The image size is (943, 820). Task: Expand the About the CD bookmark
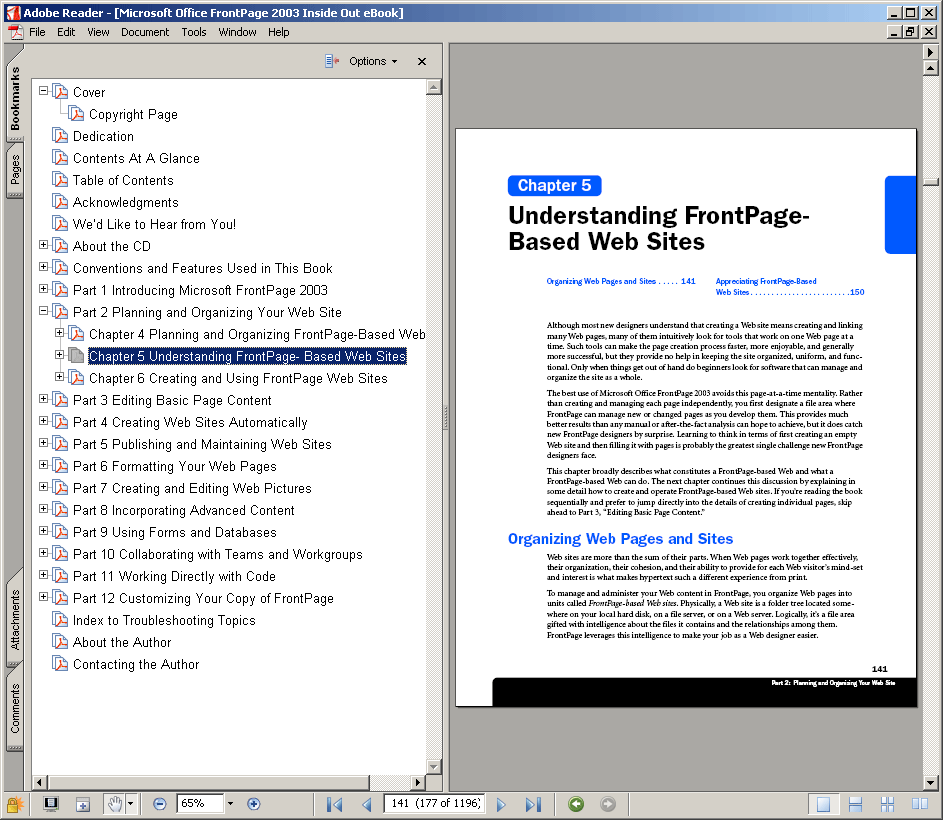43,245
